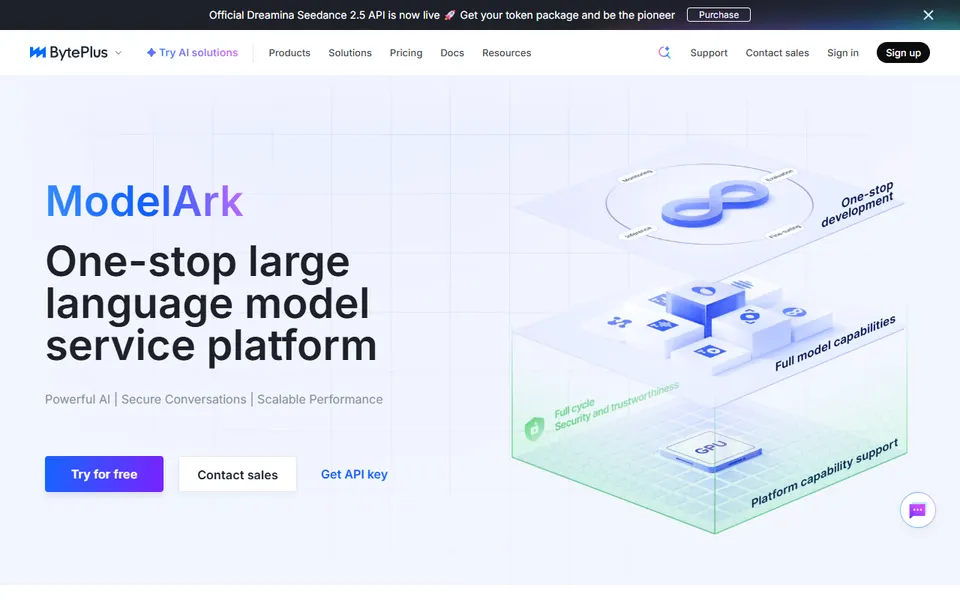Click the white Contact sales hero button

tap(238, 474)
